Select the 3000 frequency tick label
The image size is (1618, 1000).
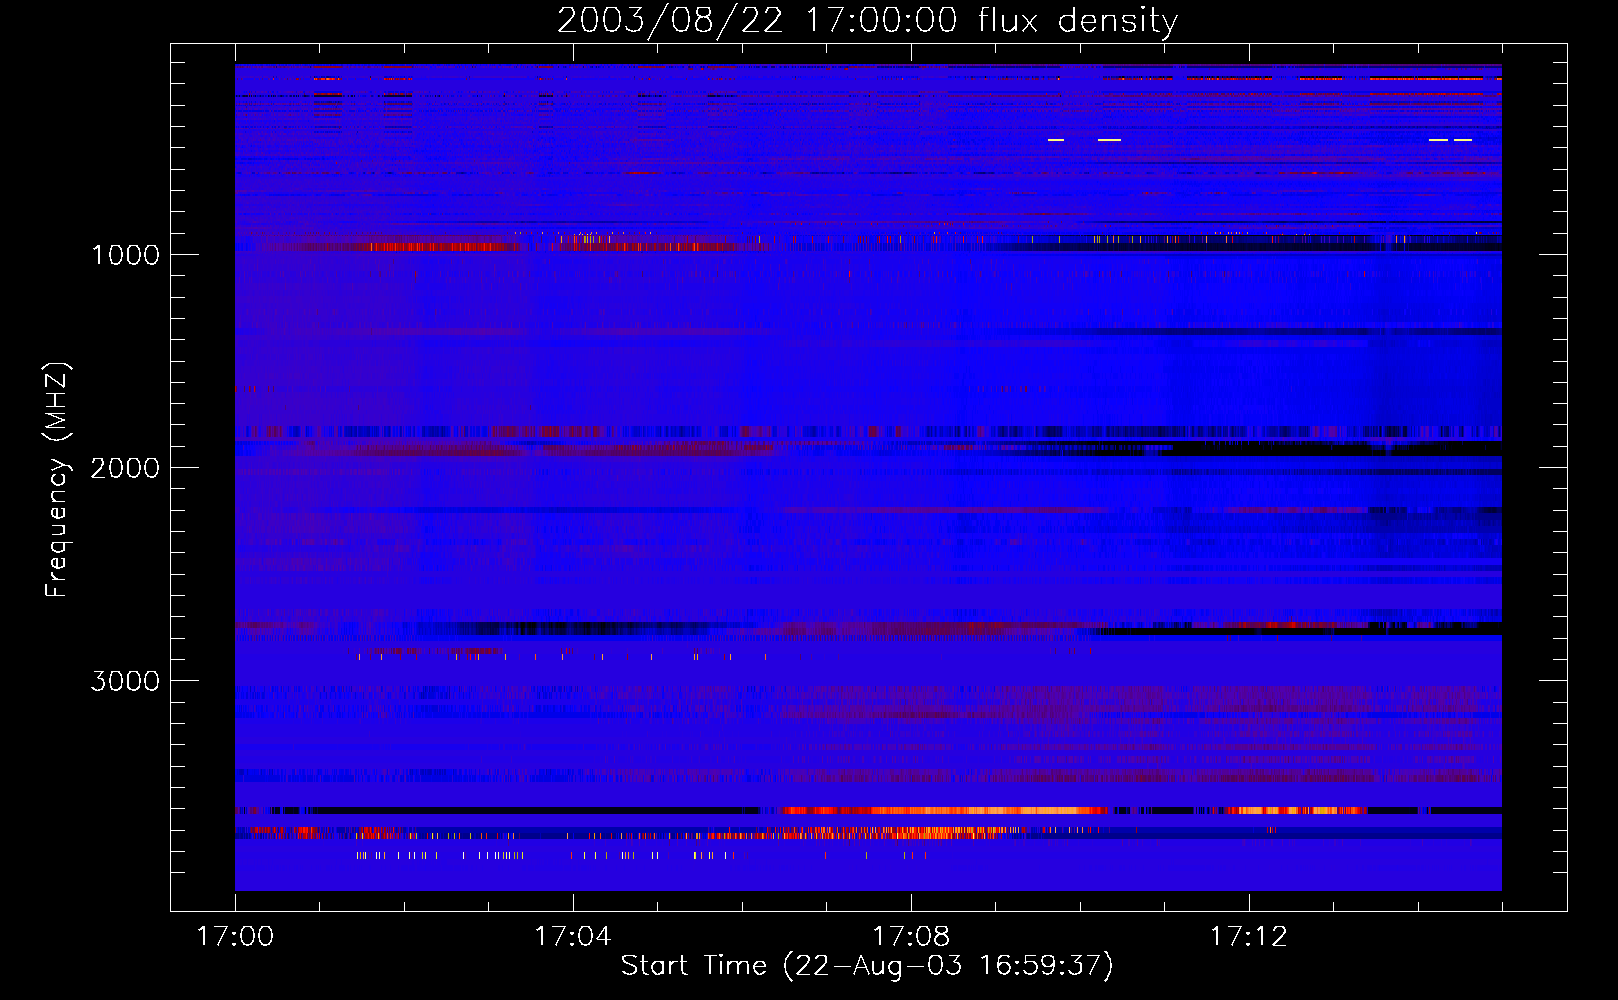(x=125, y=681)
